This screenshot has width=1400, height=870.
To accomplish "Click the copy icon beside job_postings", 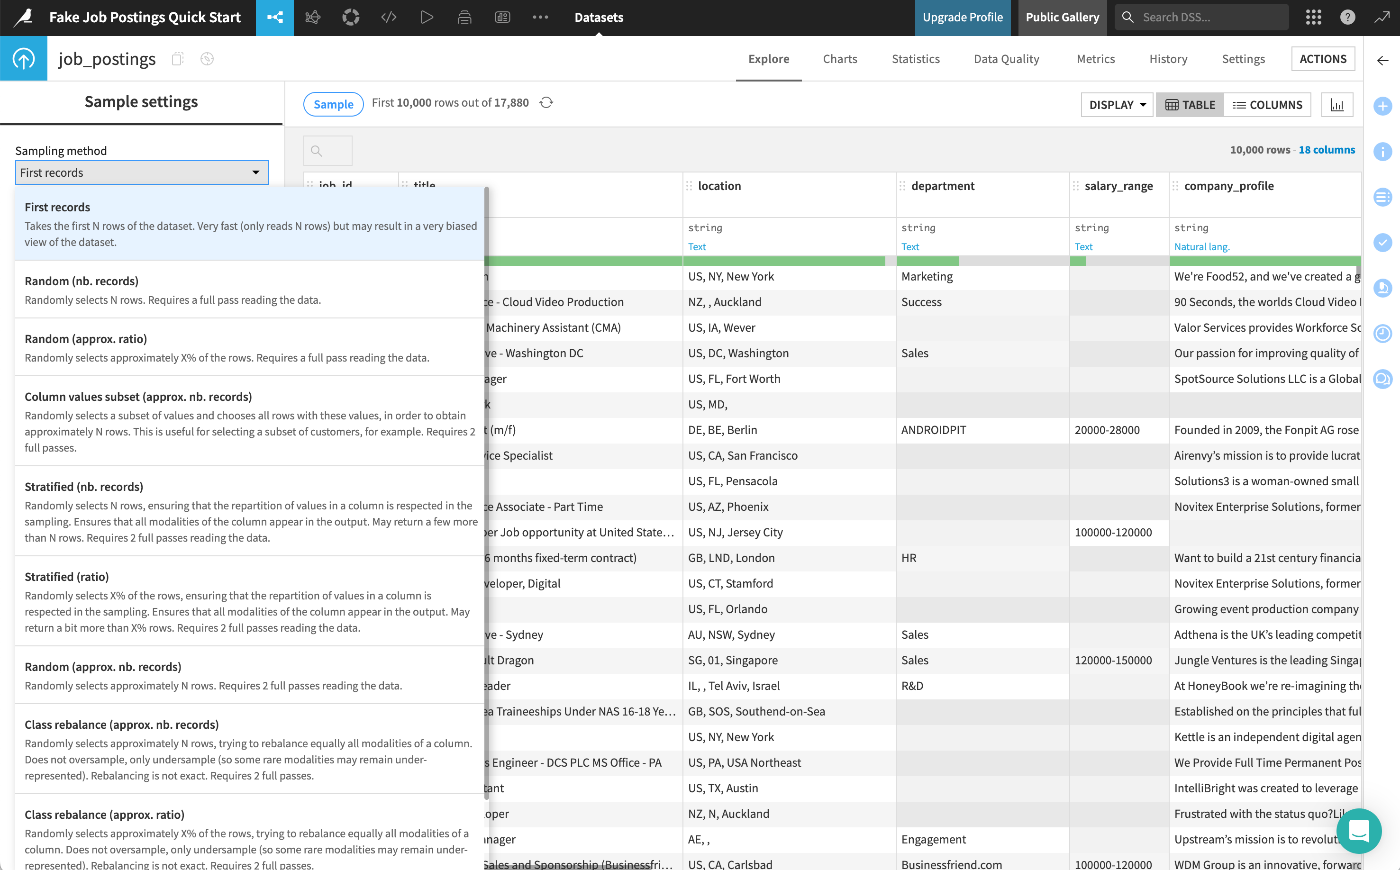I will (x=177, y=59).
